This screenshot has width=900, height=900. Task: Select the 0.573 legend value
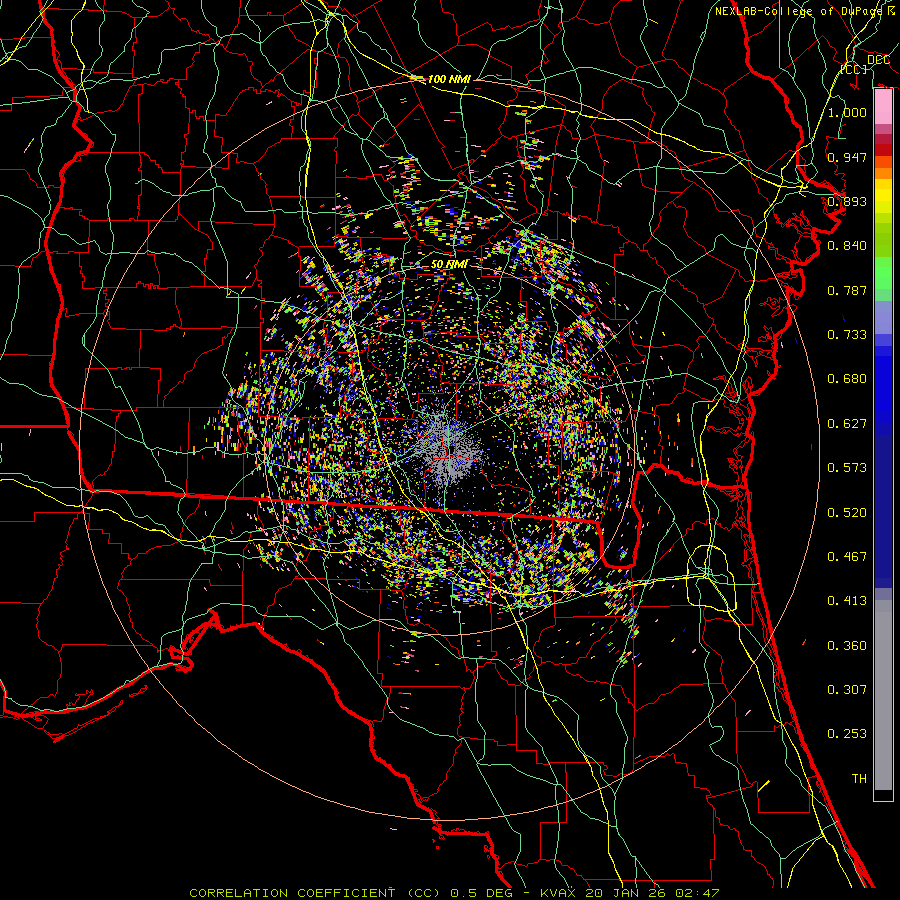pos(847,467)
